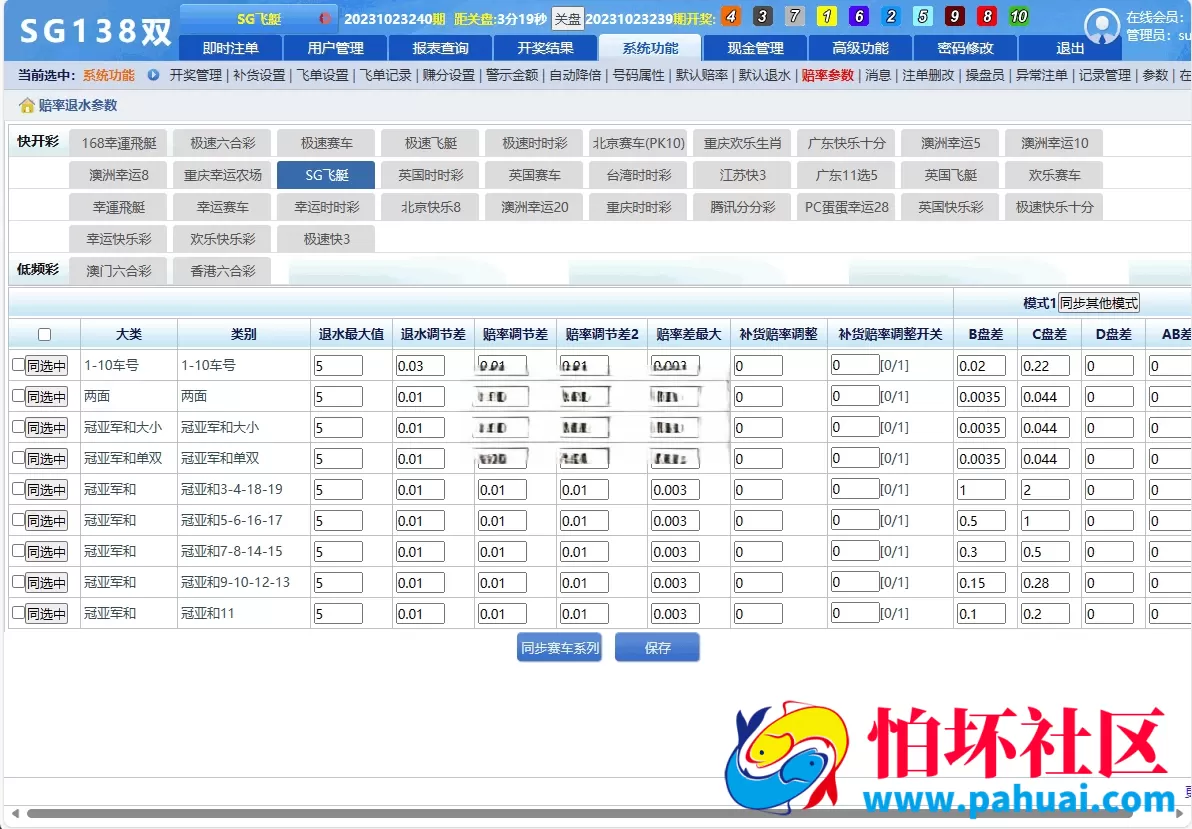Click 同选中 button in 冠亚和9-10-12-13 row
The image size is (1192, 829).
pos(46,583)
